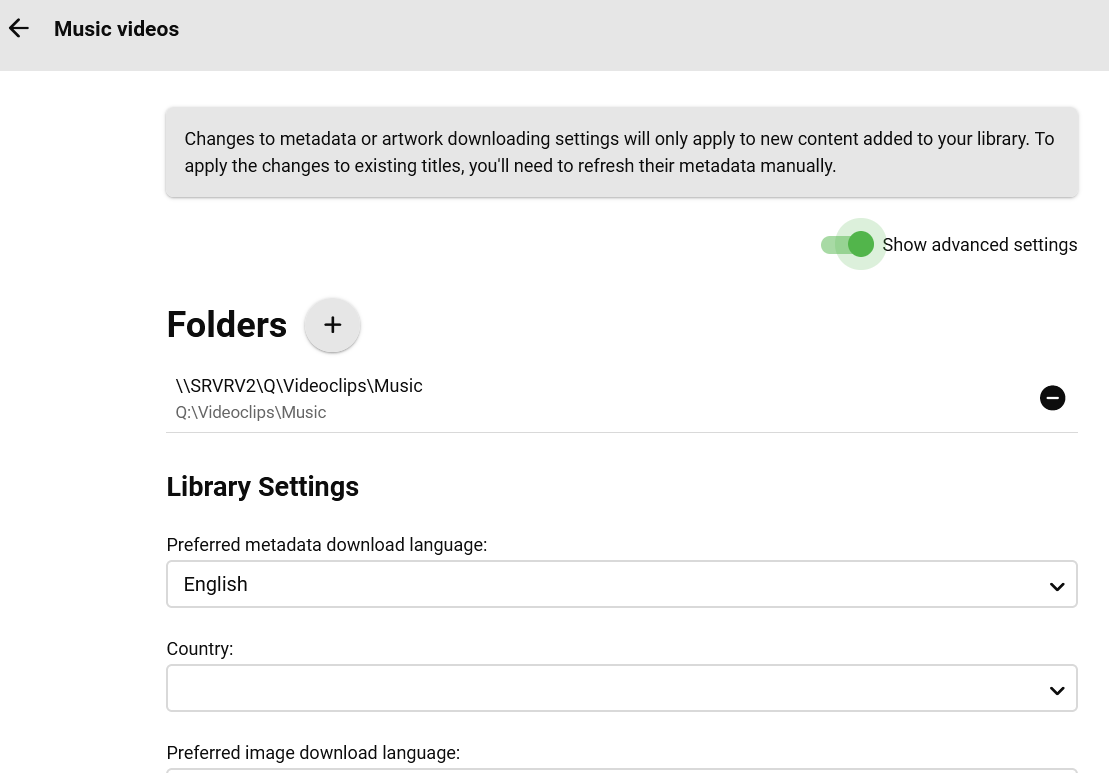The height and width of the screenshot is (773, 1109).
Task: Click the \\SRVRV2\Q\Videoclips\Music network path
Action: pos(299,386)
